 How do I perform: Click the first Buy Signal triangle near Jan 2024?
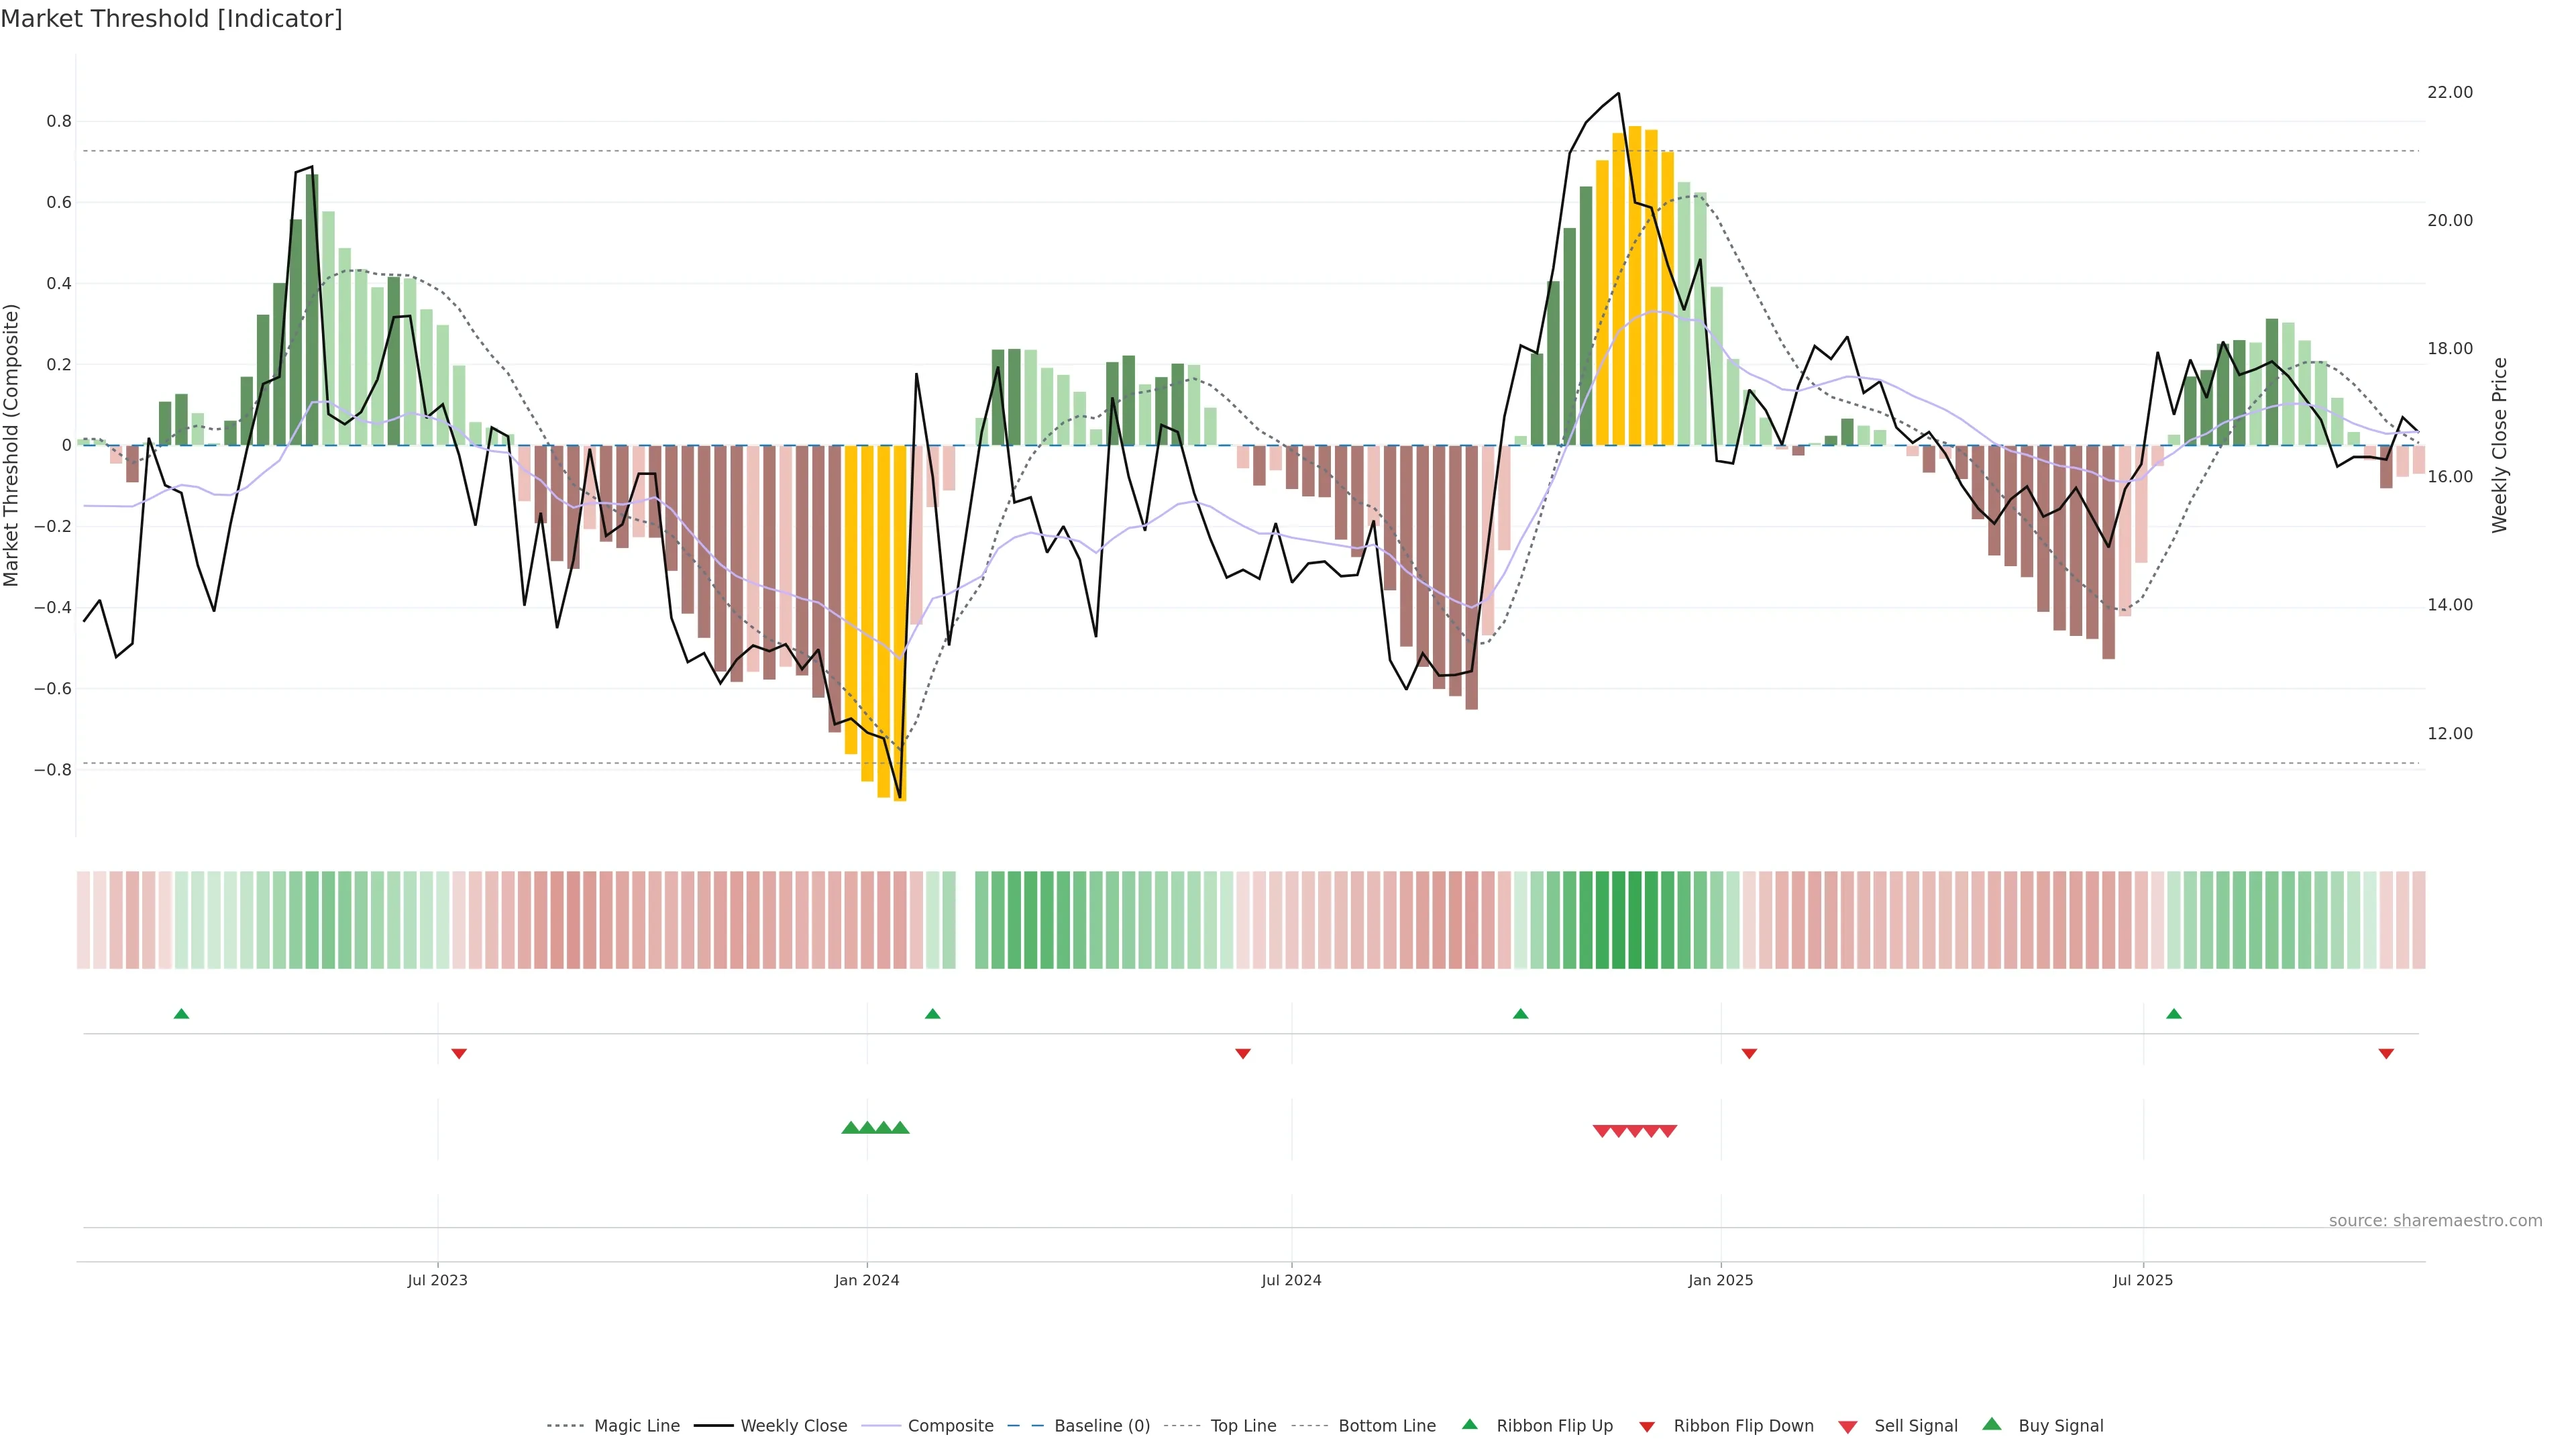851,1128
